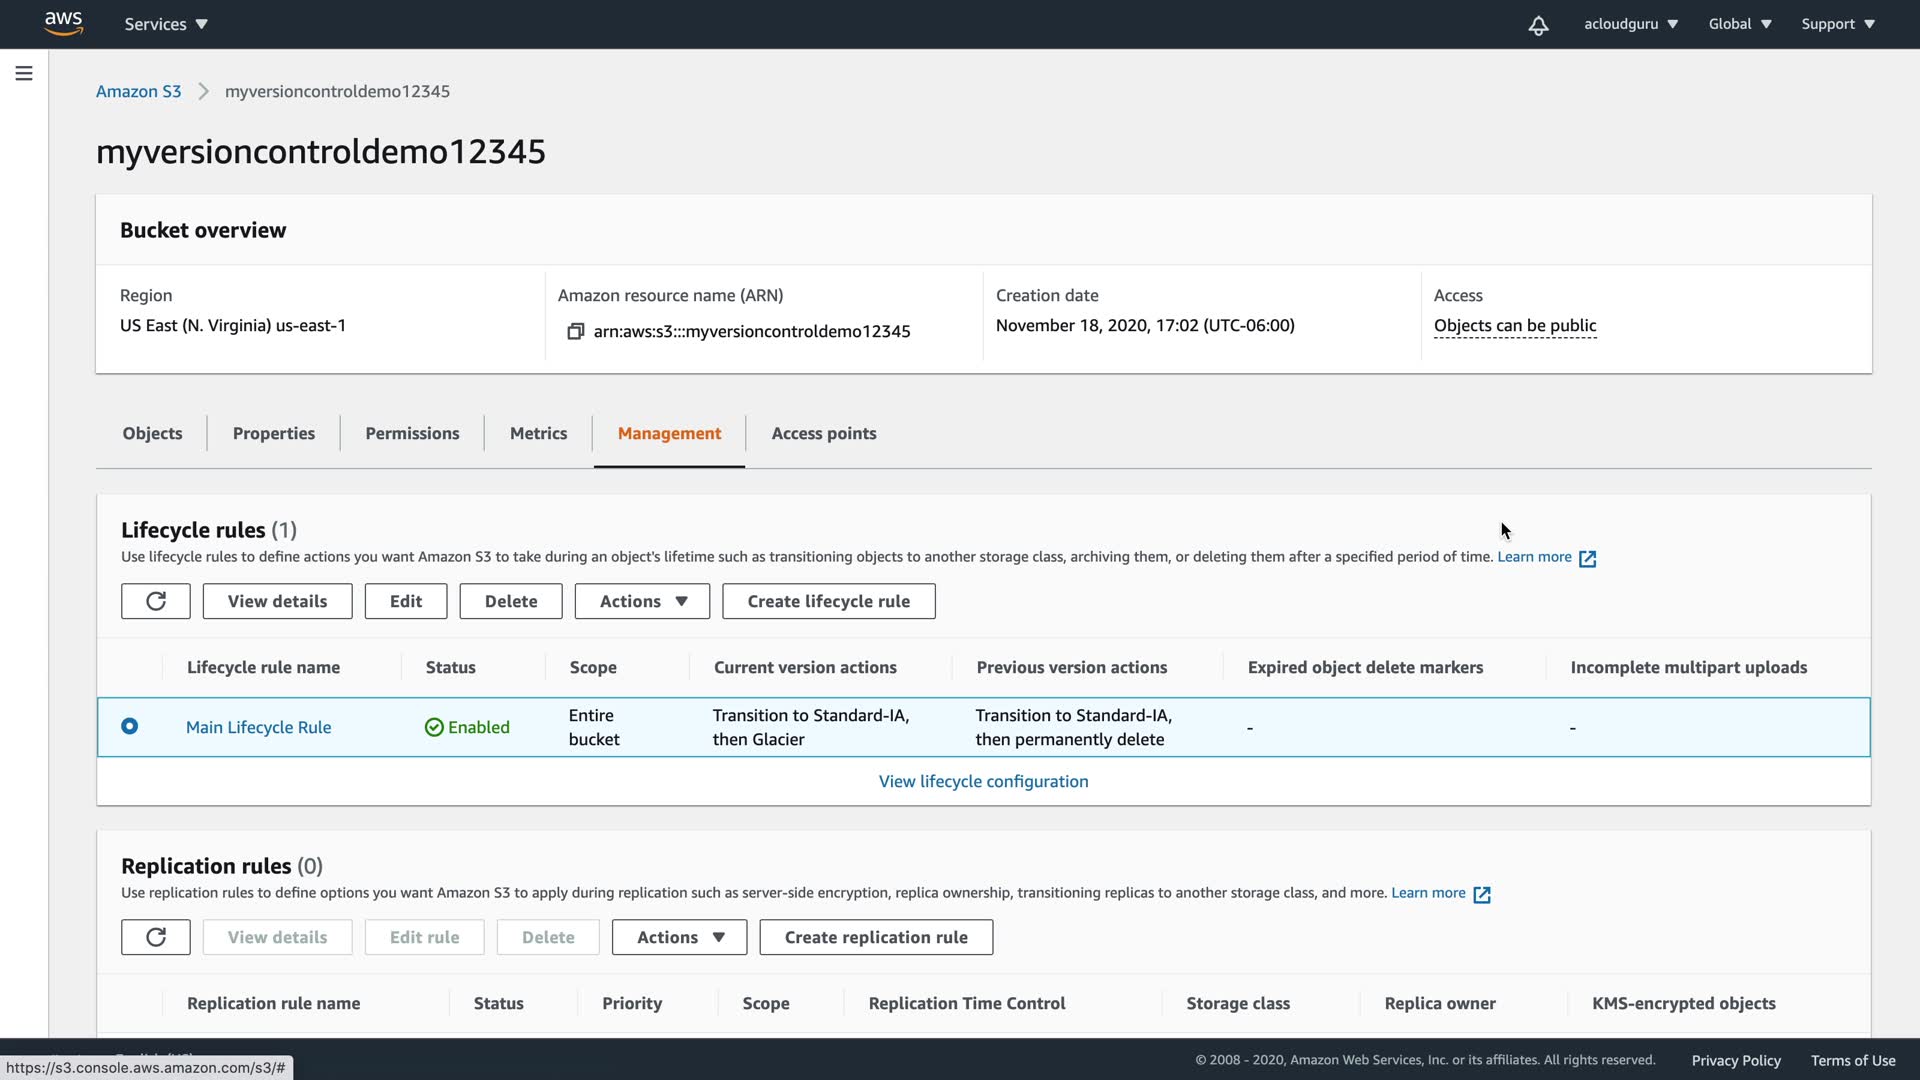Viewport: 1920px width, 1080px height.
Task: Click the notifications bell icon
Action: pyautogui.click(x=1538, y=25)
